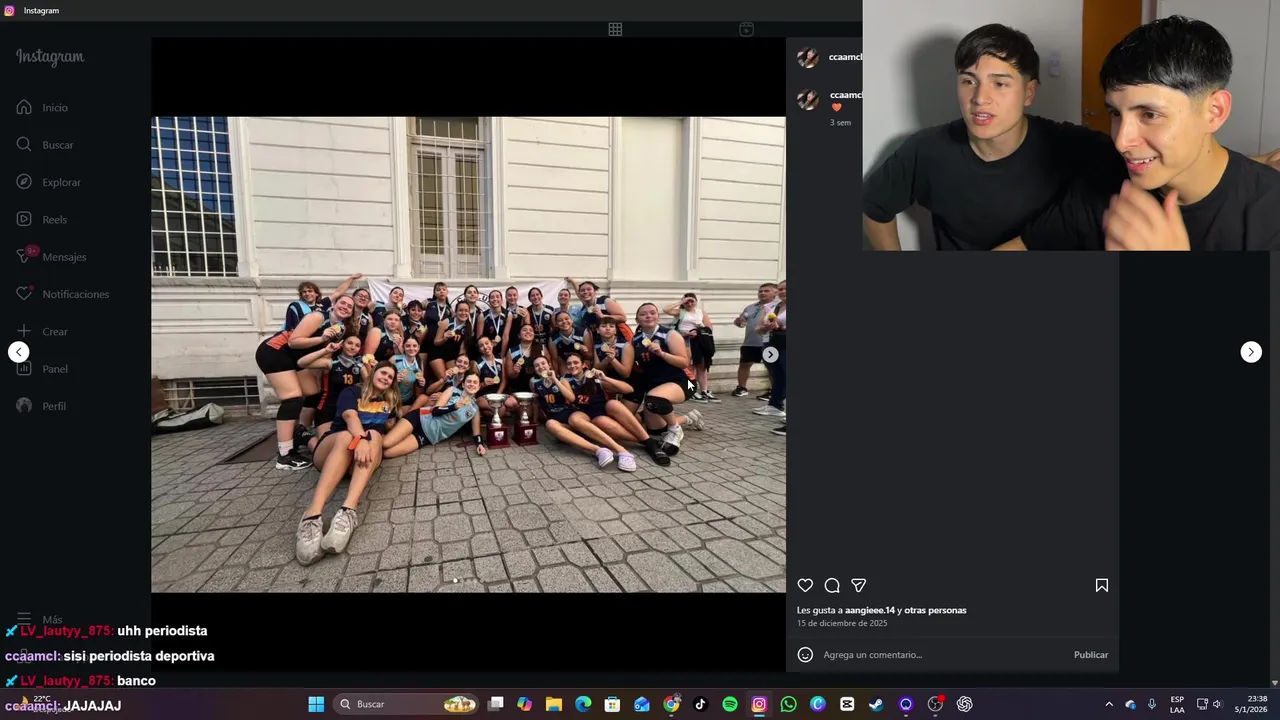The height and width of the screenshot is (720, 1280).
Task: Open Microsoft Edge from the taskbar
Action: coord(583,704)
